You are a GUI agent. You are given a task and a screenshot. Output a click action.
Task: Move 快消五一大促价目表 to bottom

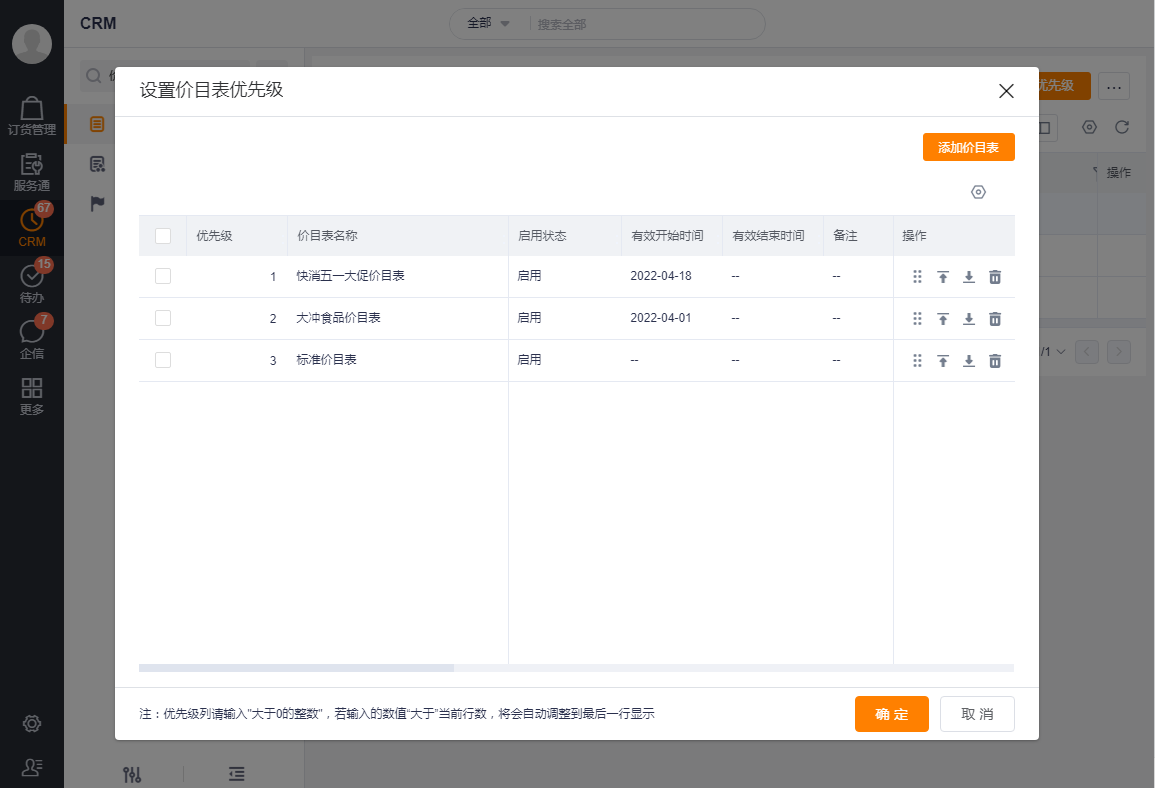click(x=969, y=277)
